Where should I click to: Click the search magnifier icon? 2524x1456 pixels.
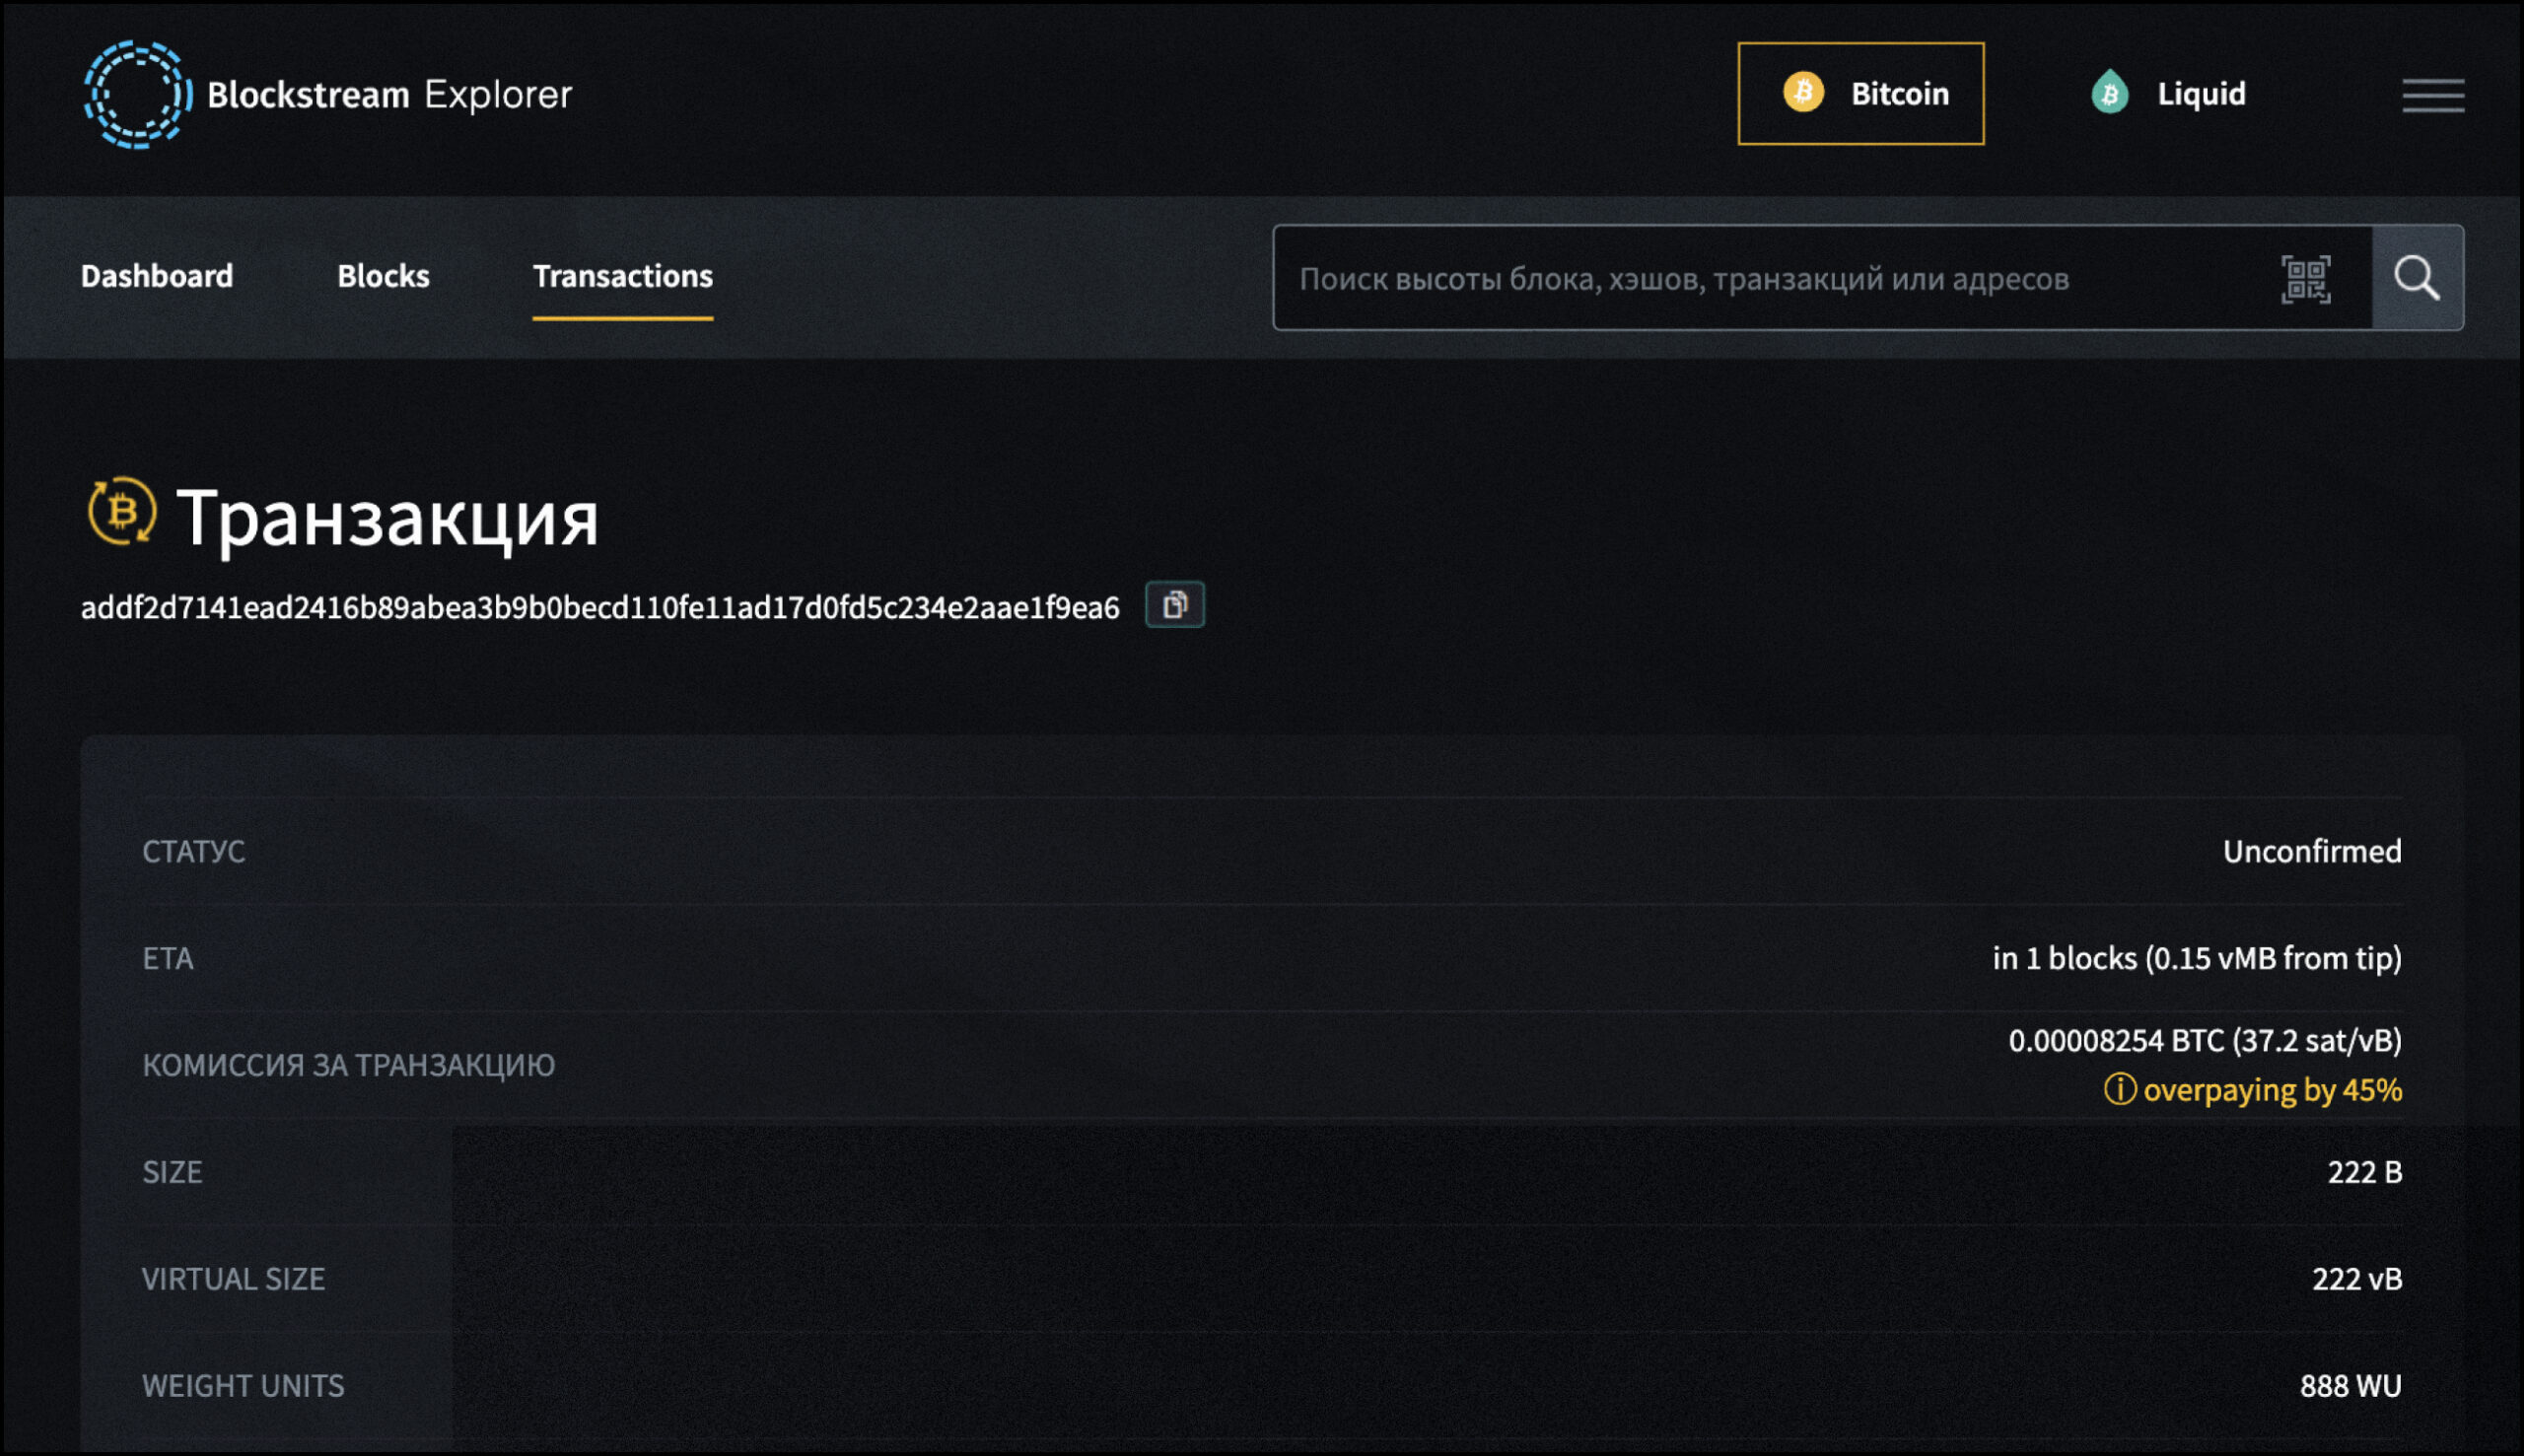tap(2419, 277)
